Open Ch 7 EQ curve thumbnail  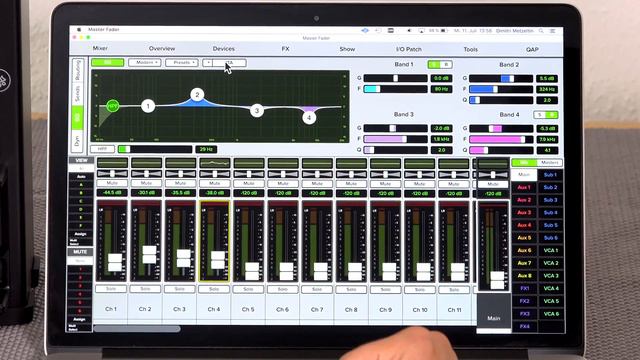pos(317,163)
